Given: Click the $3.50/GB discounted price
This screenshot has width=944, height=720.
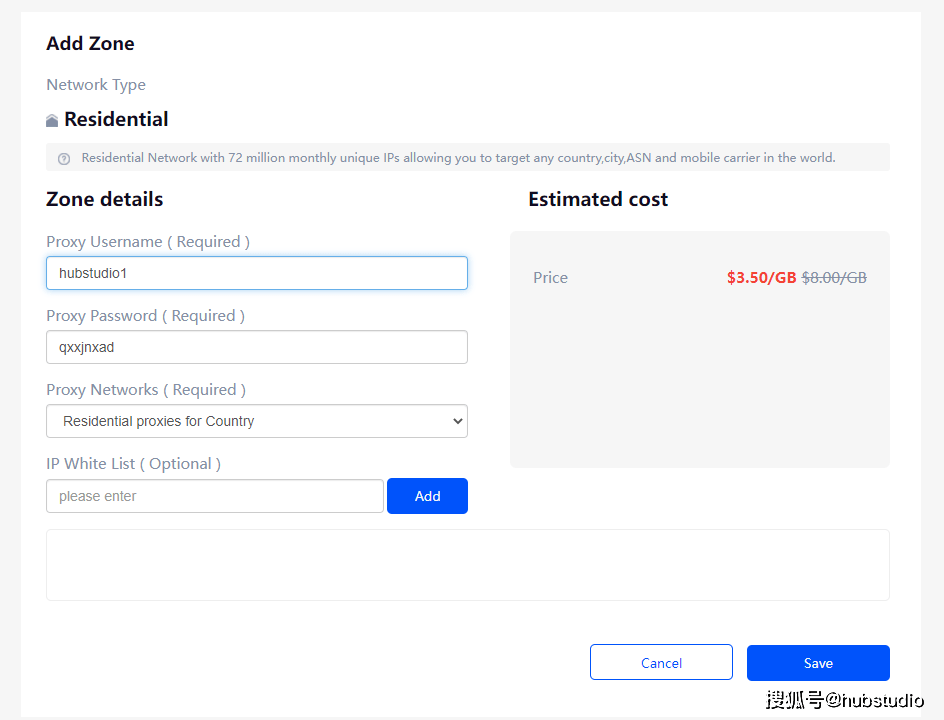Looking at the screenshot, I should [761, 278].
